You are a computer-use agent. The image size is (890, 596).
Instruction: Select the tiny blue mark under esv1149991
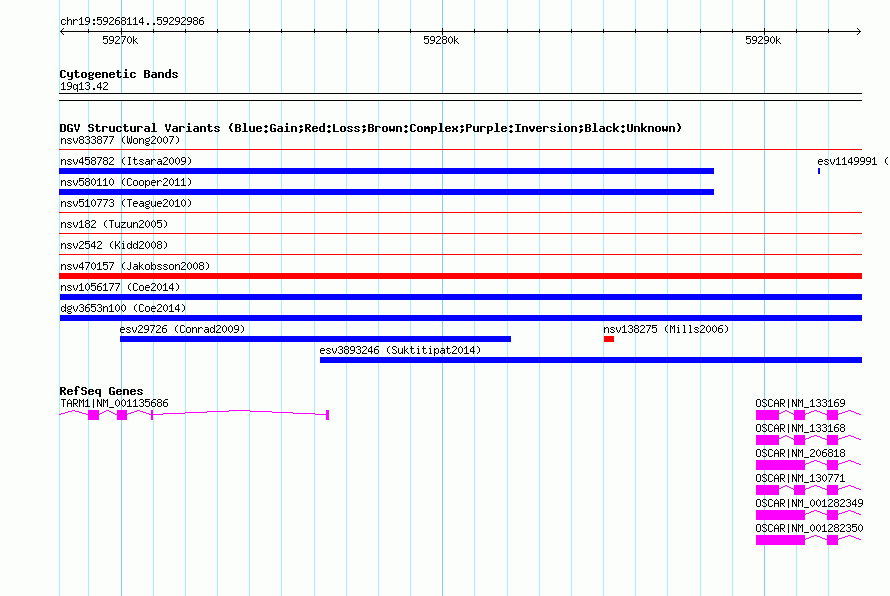[x=818, y=171]
